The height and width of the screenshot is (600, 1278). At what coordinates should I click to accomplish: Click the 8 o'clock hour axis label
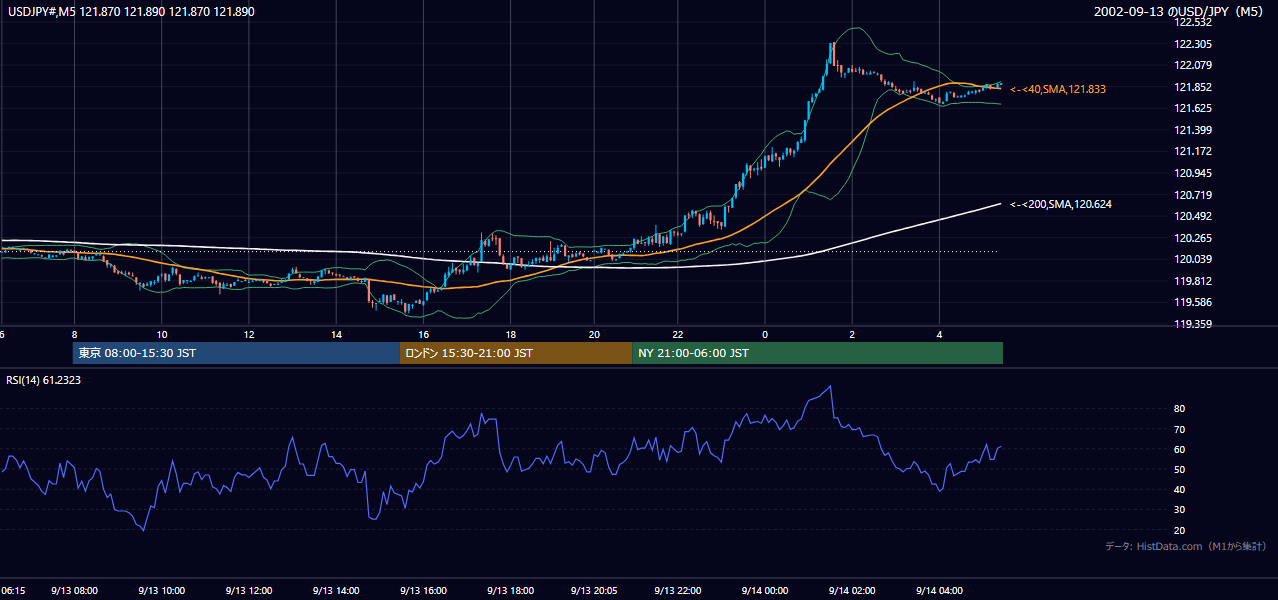point(74,334)
